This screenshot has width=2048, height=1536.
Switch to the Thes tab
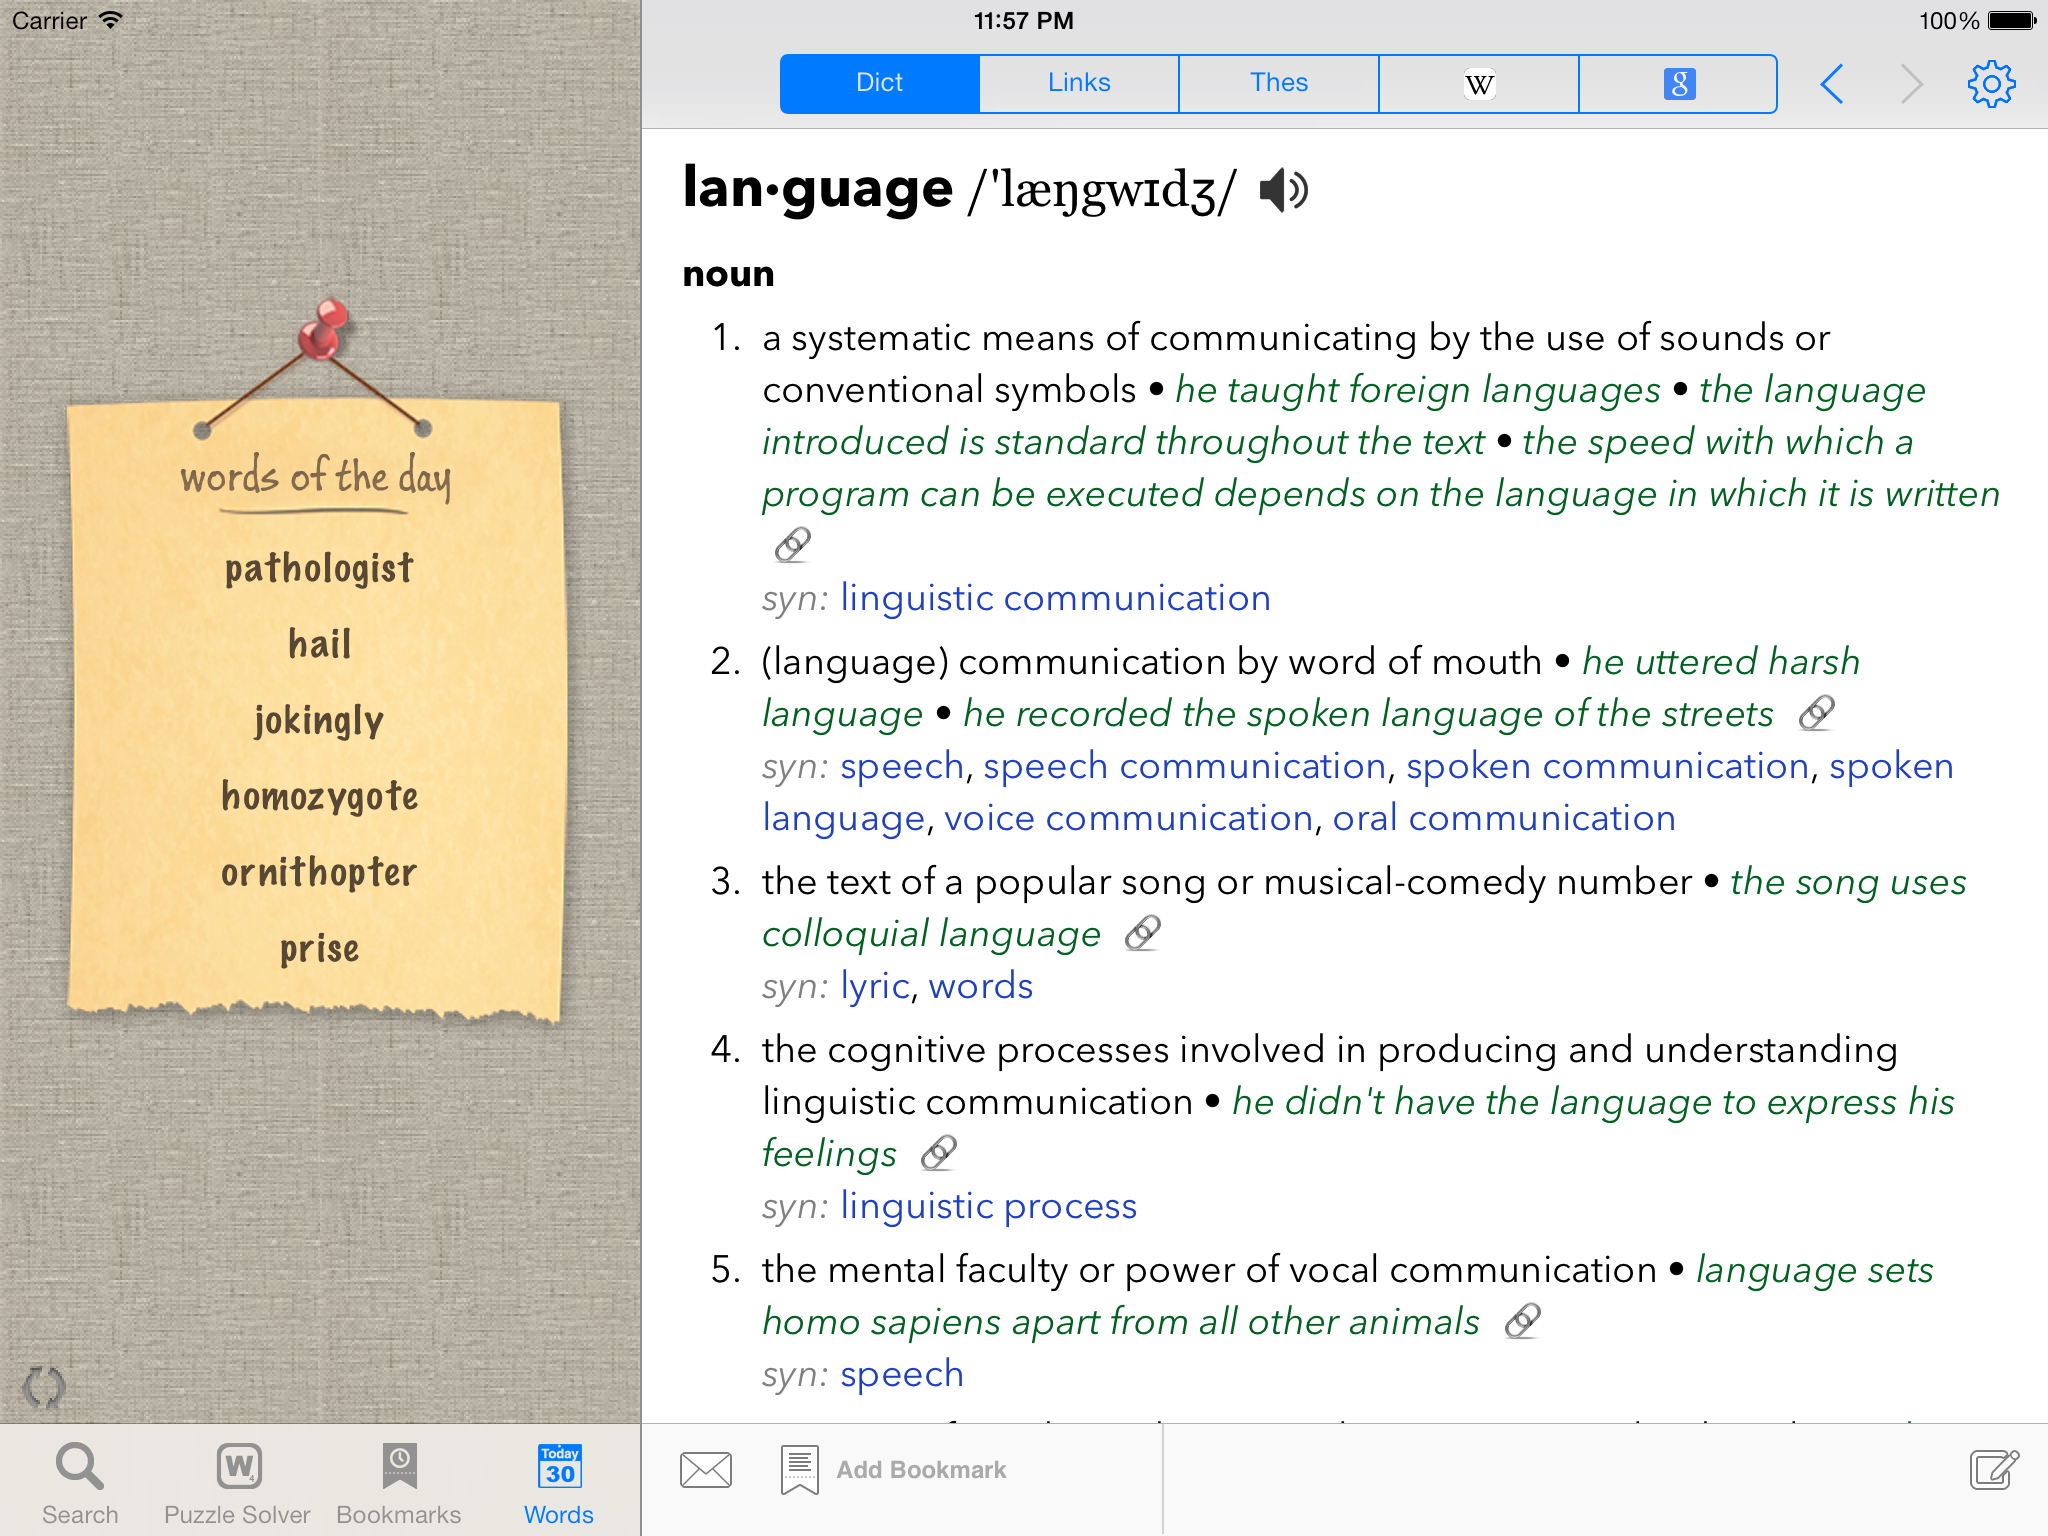pos(1279,84)
